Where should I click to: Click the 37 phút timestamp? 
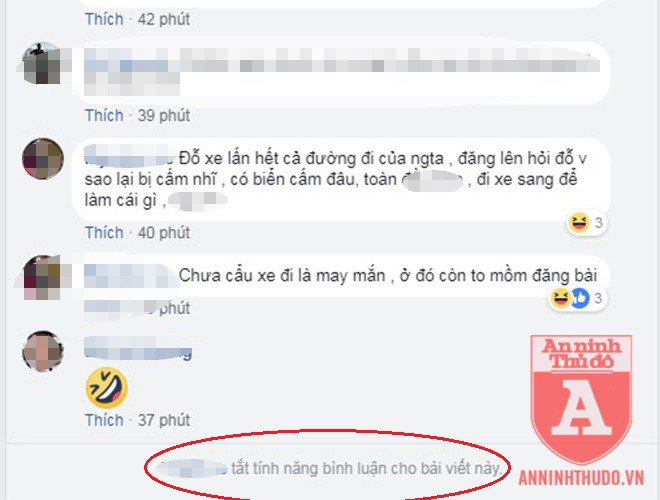click(164, 420)
